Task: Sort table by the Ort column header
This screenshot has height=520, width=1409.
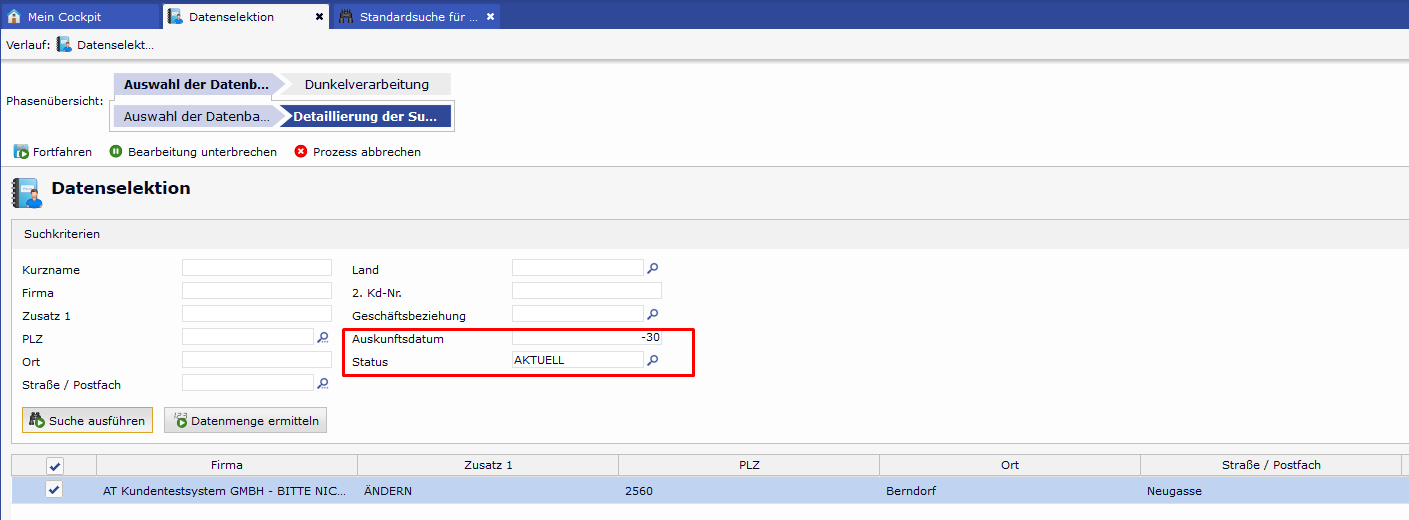Action: tap(1009, 465)
